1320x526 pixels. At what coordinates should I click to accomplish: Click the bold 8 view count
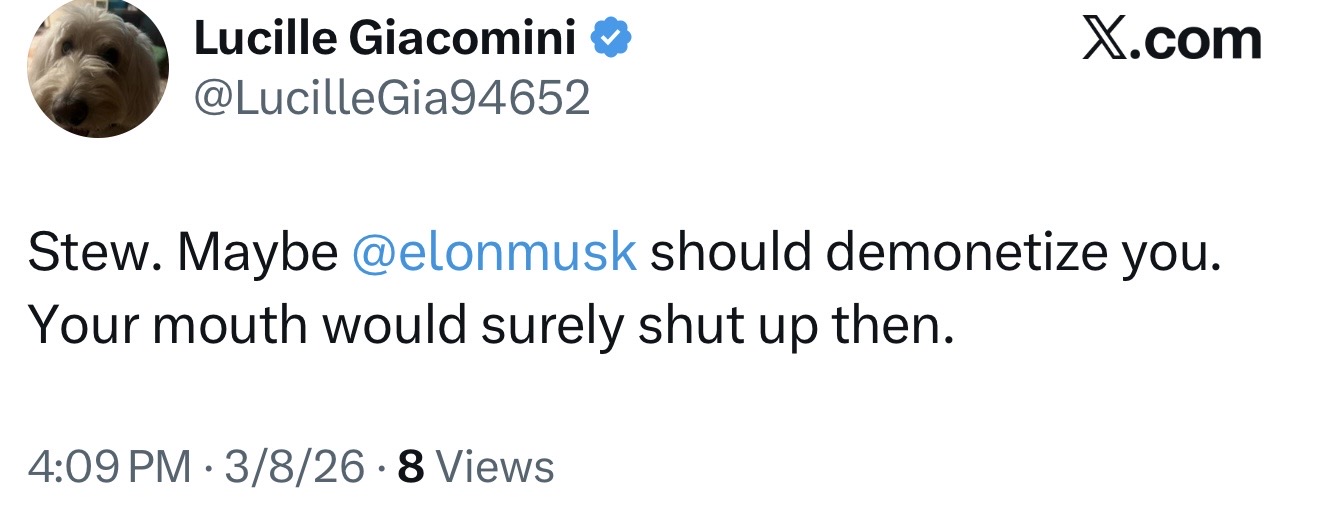tap(410, 467)
